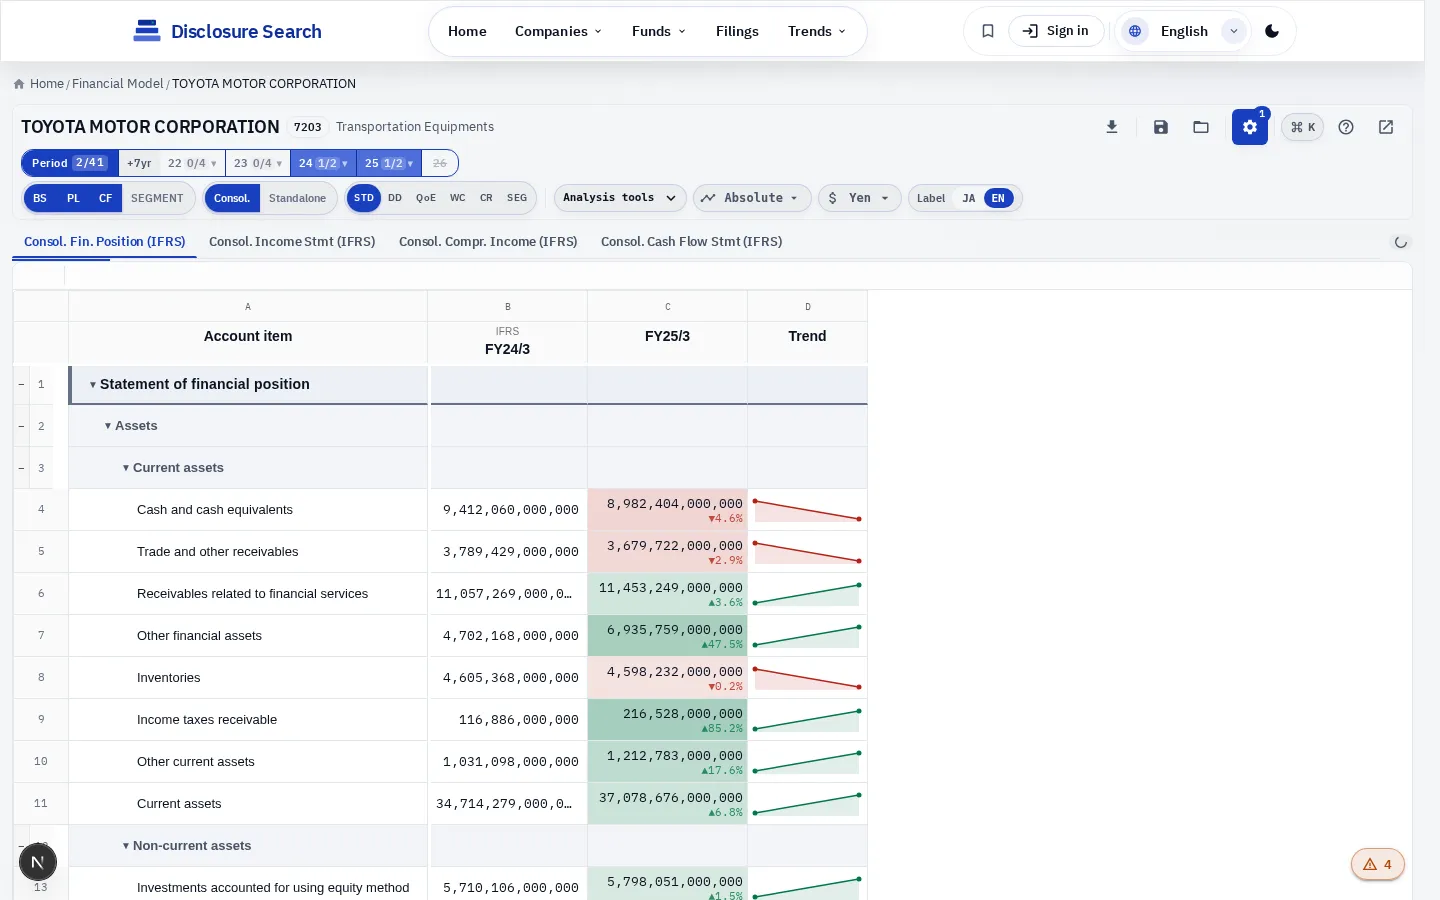Open the bookmark icon in header
This screenshot has height=900, width=1440.
click(x=988, y=31)
